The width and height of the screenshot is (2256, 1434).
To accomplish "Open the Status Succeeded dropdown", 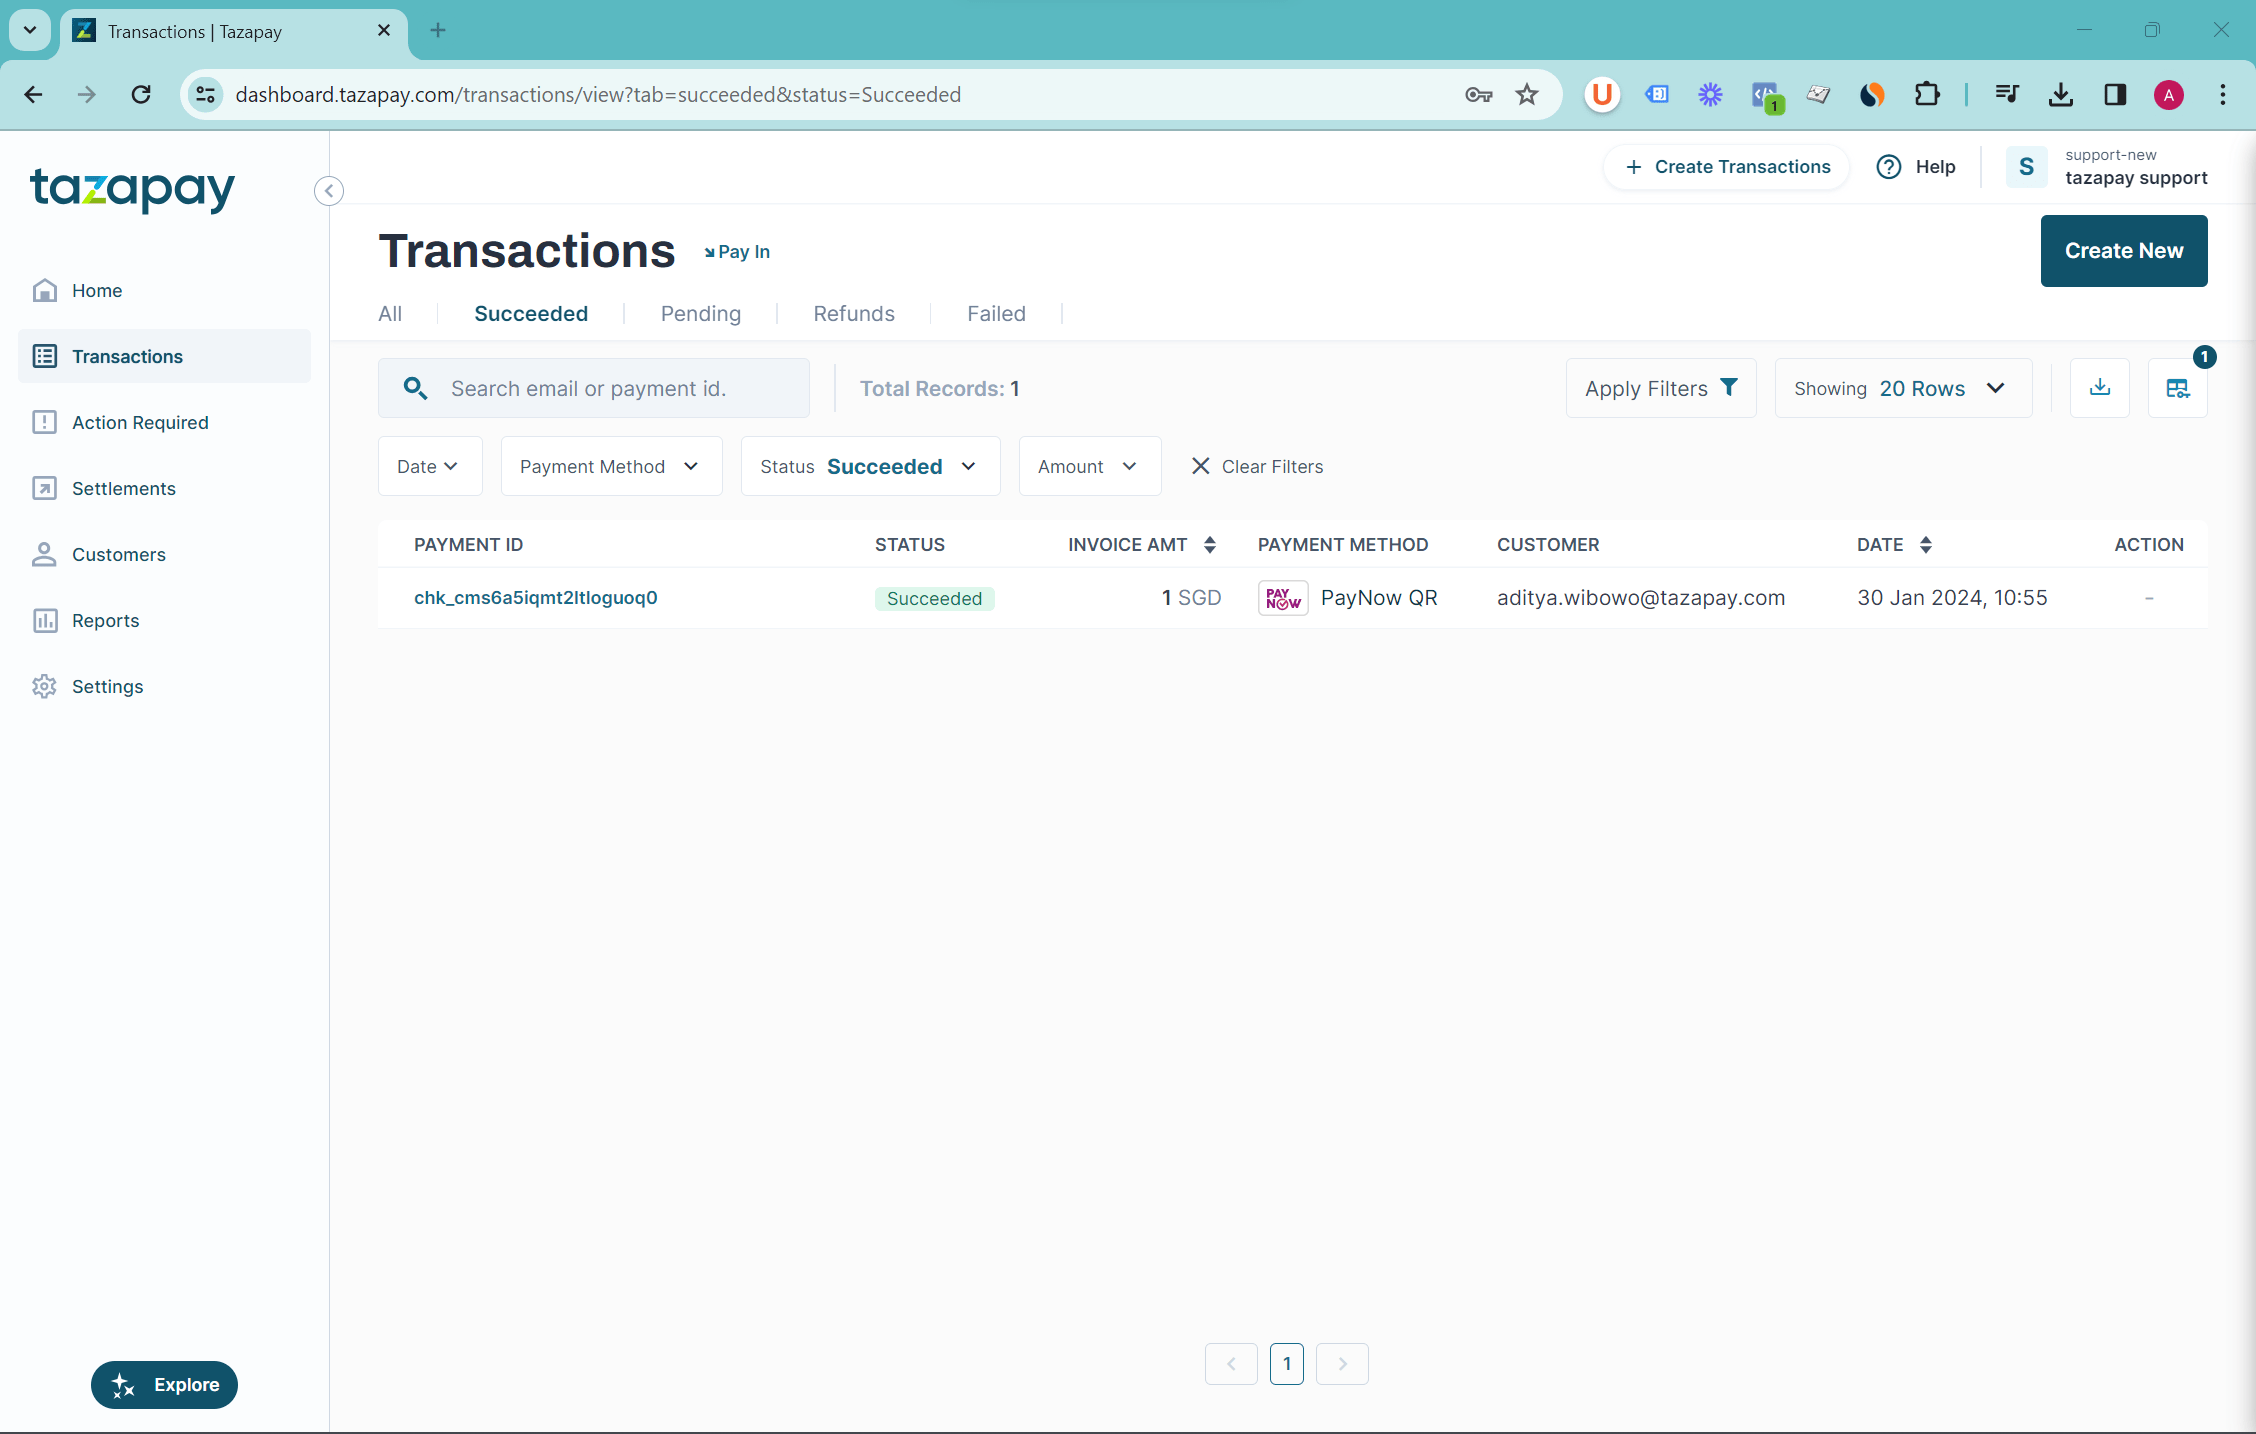I will [x=869, y=466].
